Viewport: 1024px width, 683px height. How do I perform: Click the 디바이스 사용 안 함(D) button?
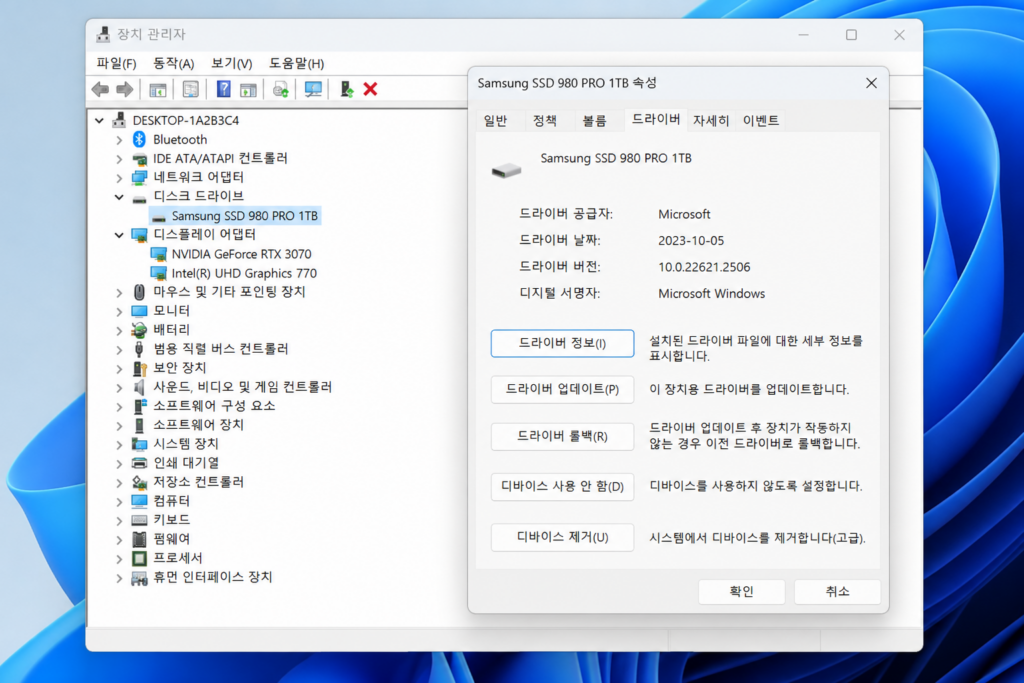click(562, 486)
